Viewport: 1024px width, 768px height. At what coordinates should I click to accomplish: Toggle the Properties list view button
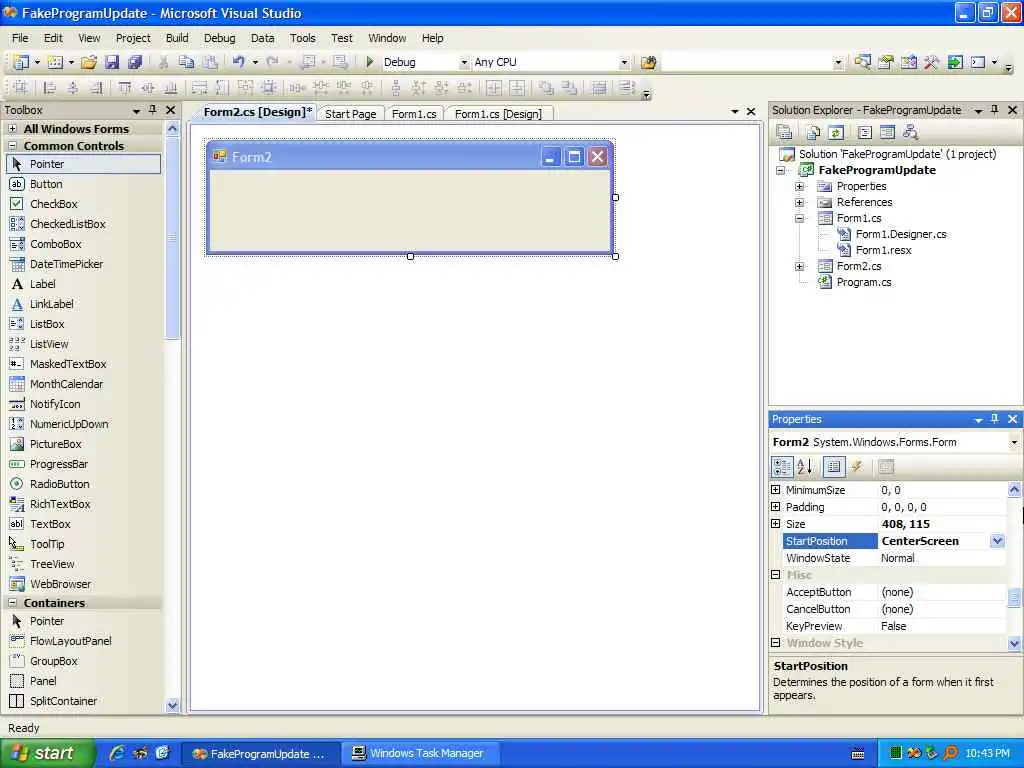click(x=833, y=466)
